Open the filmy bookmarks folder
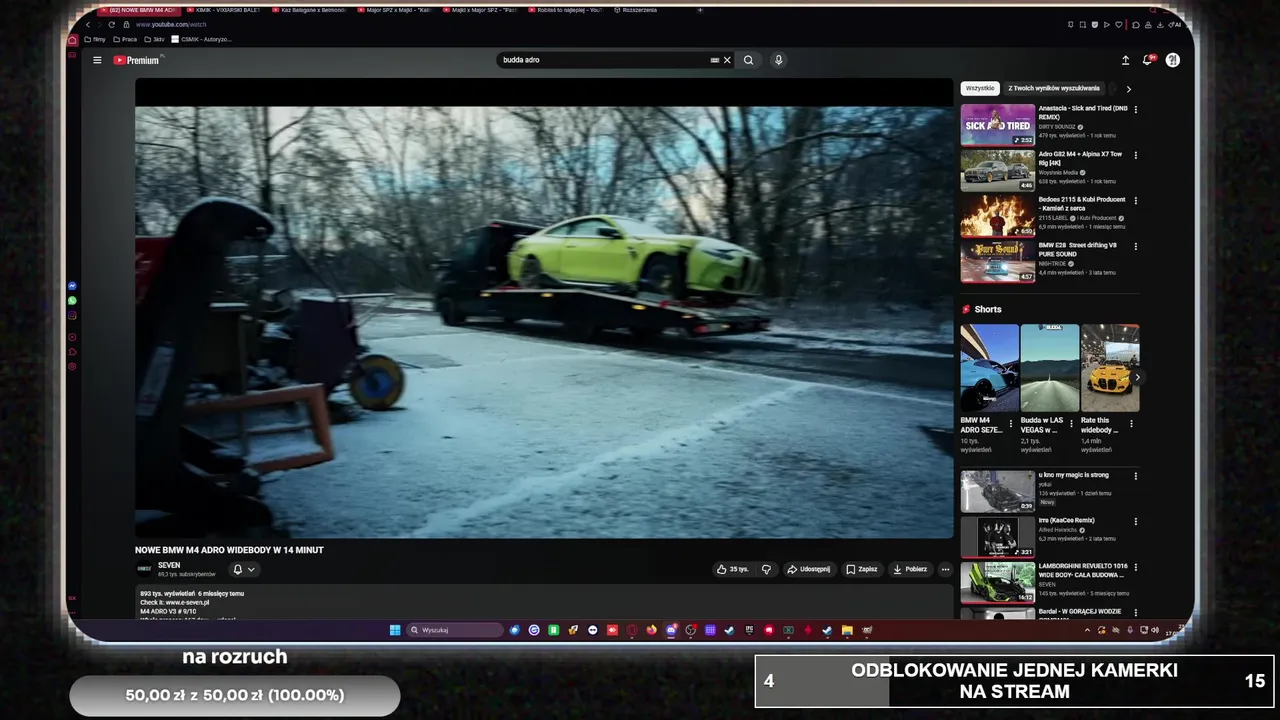1280x720 pixels. (95, 39)
